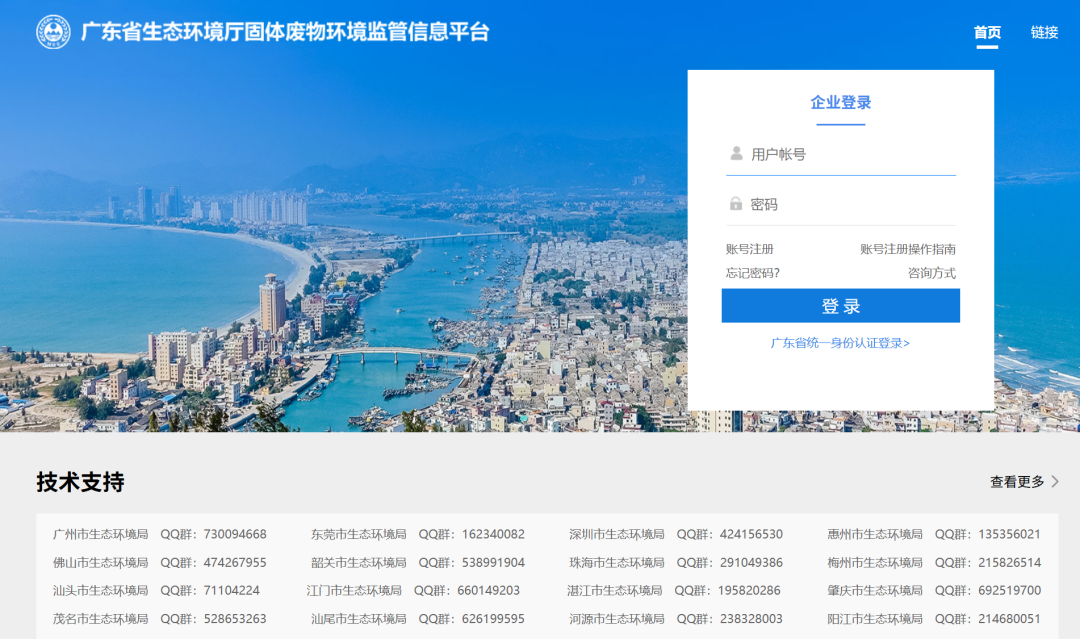Click the password lock icon
This screenshot has height=639, width=1080.
tap(736, 204)
